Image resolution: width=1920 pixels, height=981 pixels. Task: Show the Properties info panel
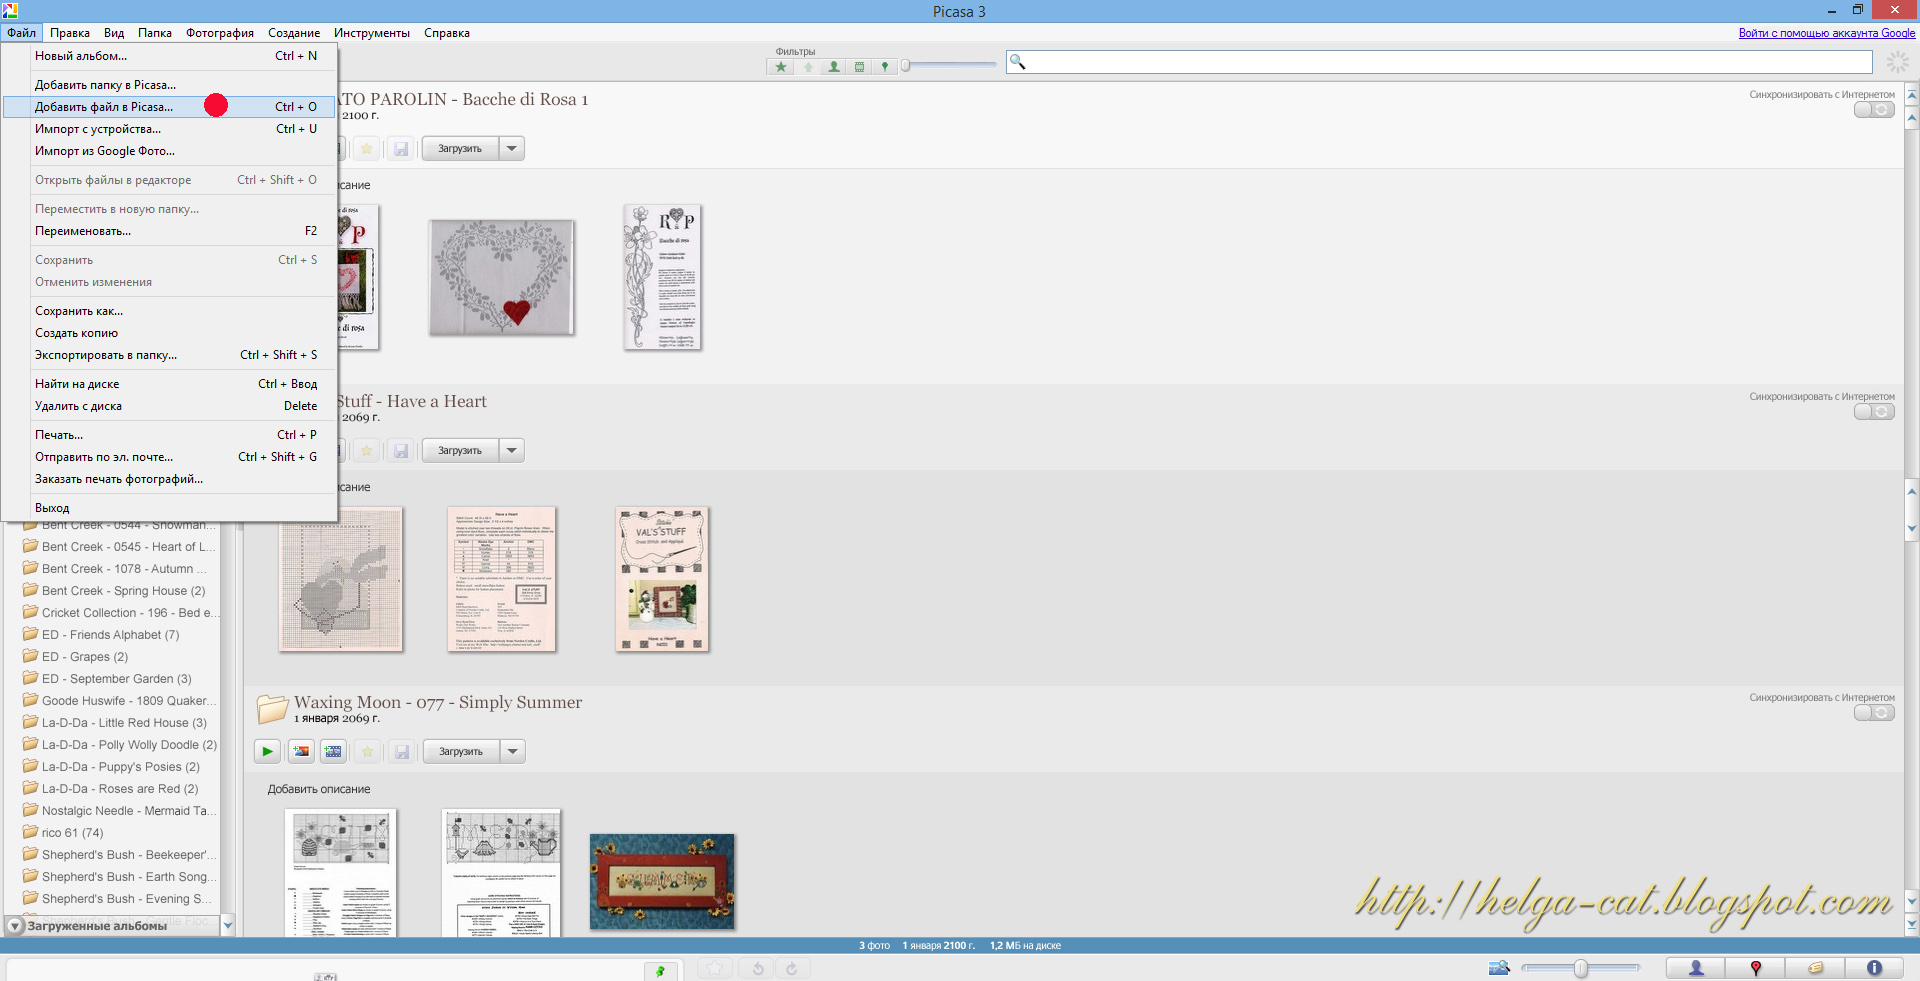[1874, 968]
